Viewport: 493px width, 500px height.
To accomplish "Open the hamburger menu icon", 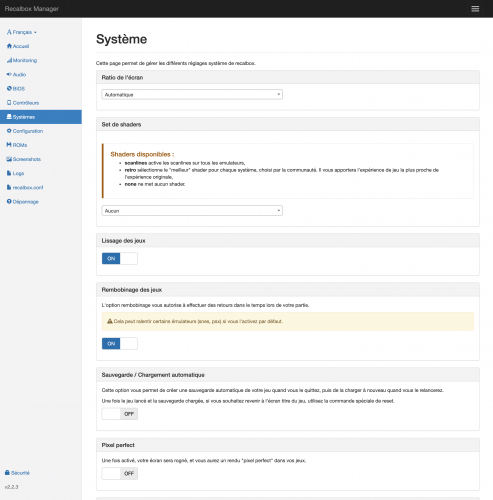I will (x=475, y=9).
